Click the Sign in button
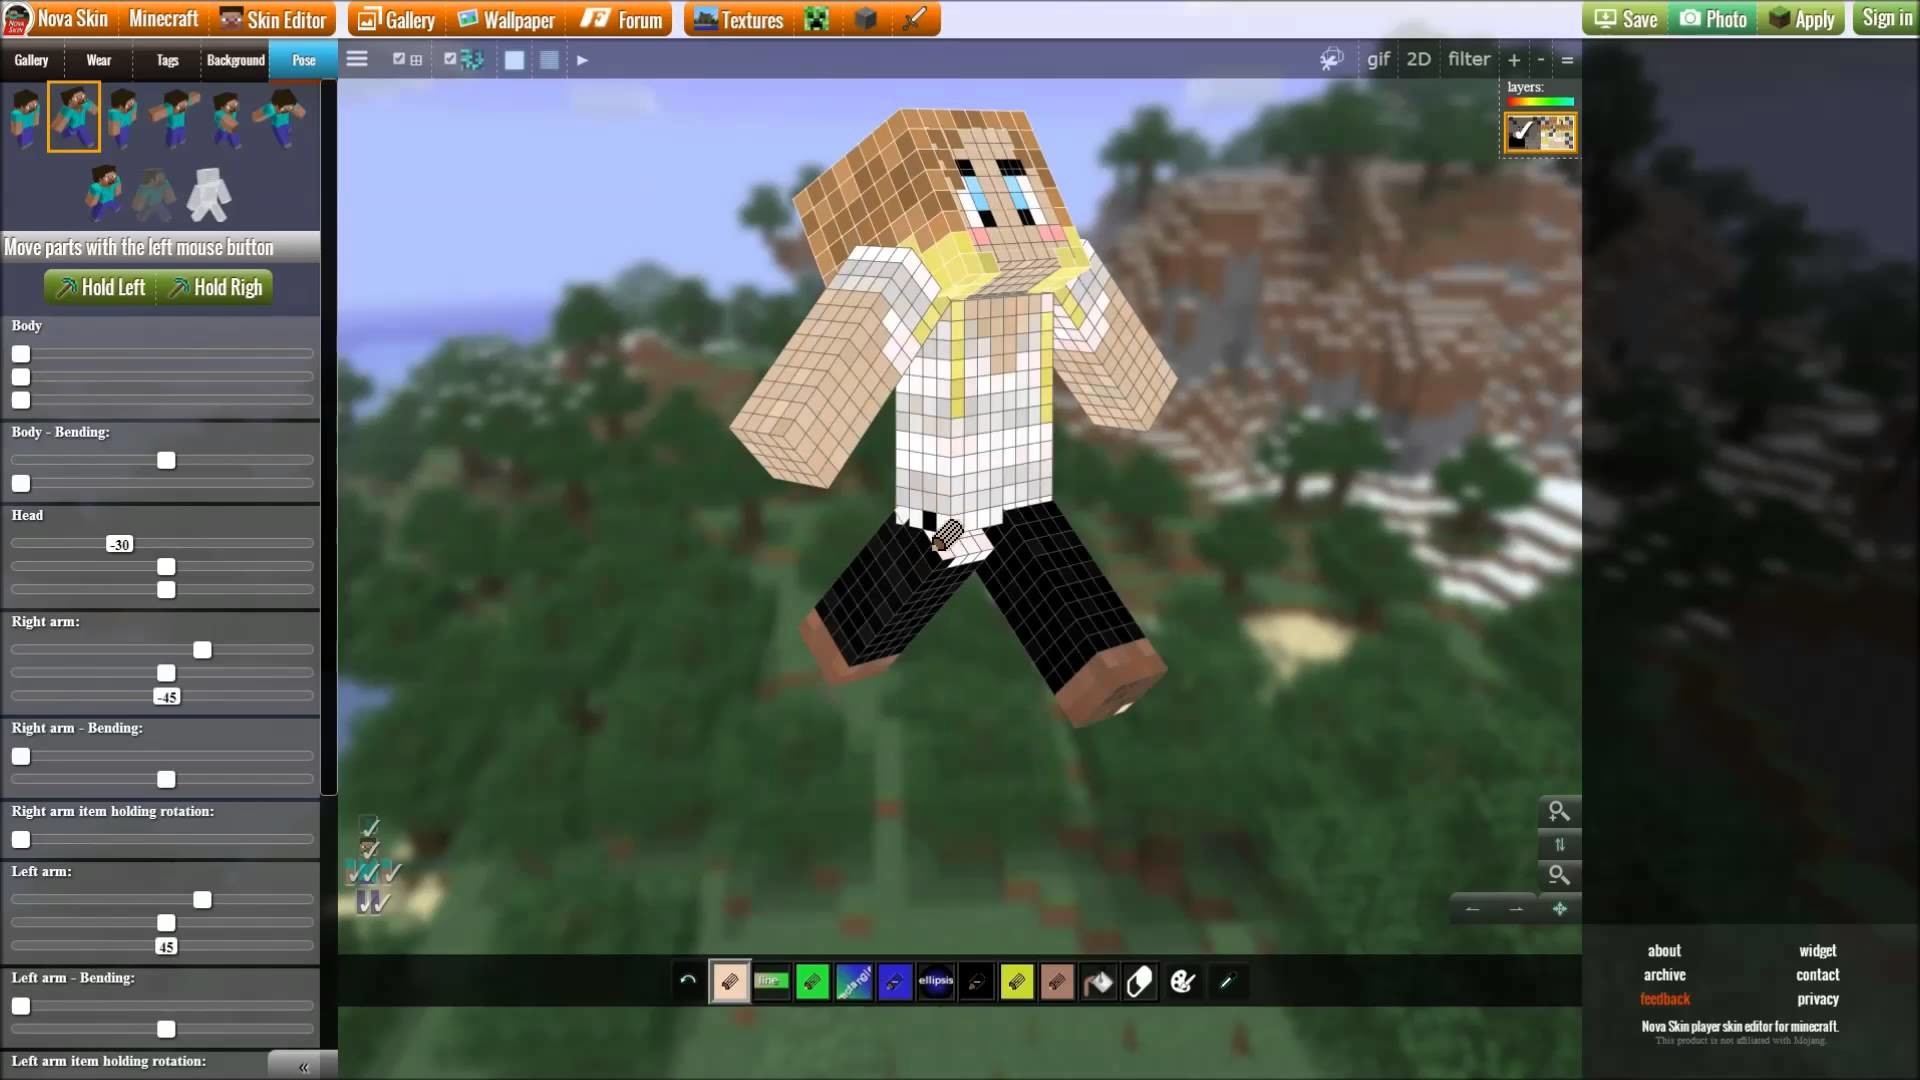This screenshot has width=1920, height=1080. tap(1886, 18)
